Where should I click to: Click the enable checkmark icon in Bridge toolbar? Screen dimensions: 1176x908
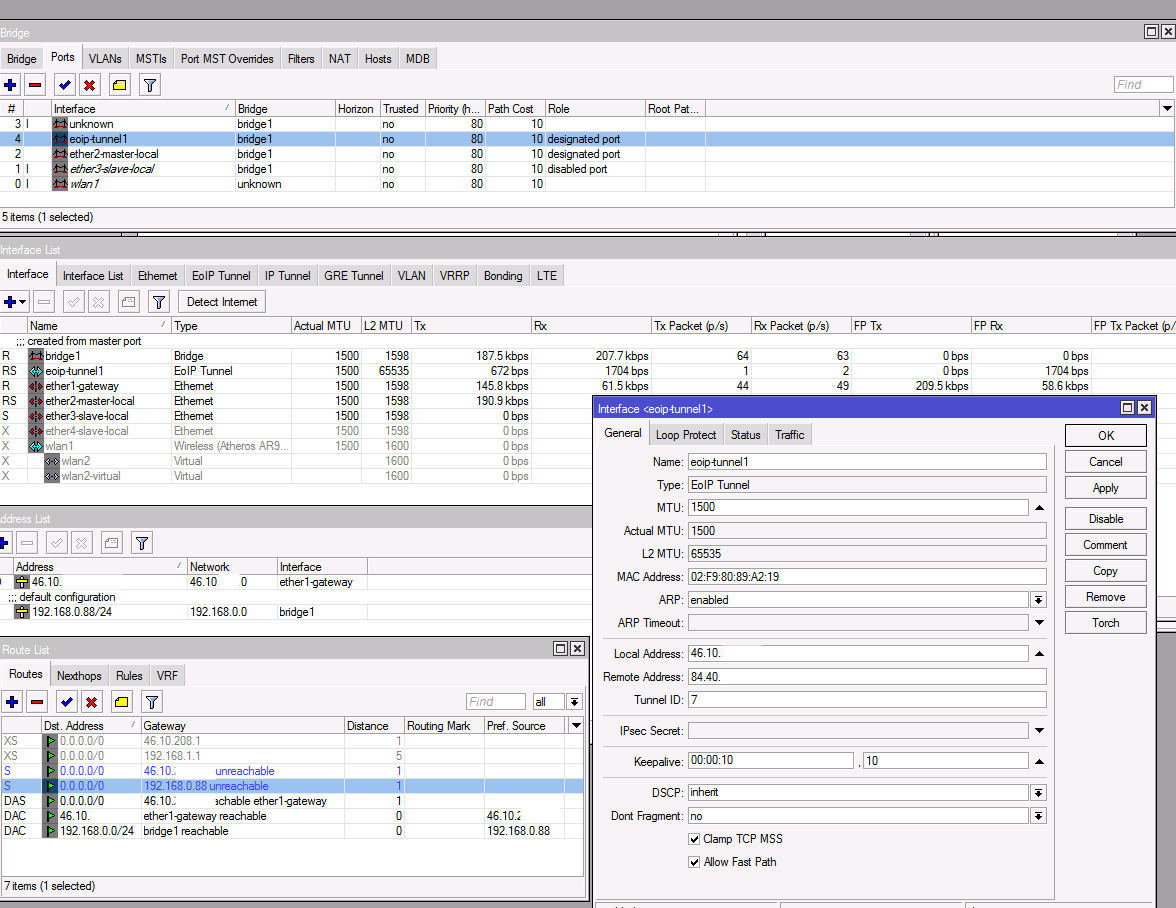tap(65, 85)
